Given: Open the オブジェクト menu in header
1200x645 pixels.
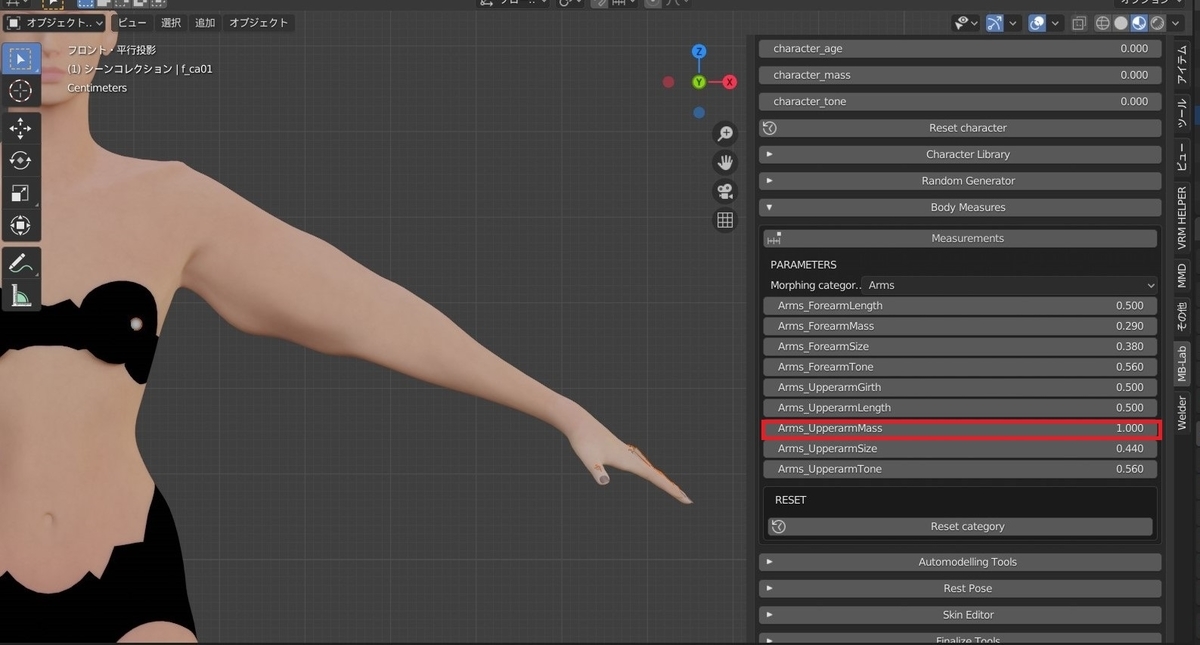Looking at the screenshot, I should click(x=258, y=22).
